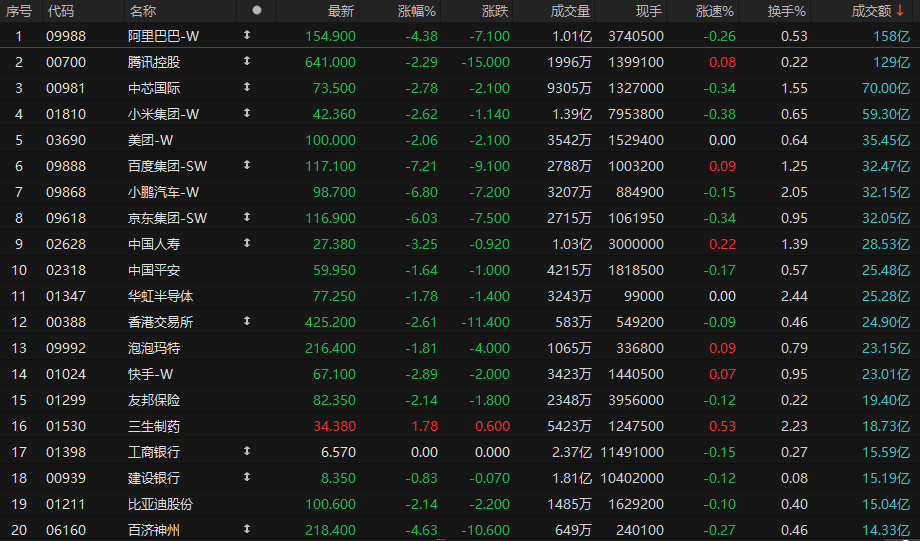Click the latest price 641.000
920x541 pixels.
pos(330,62)
